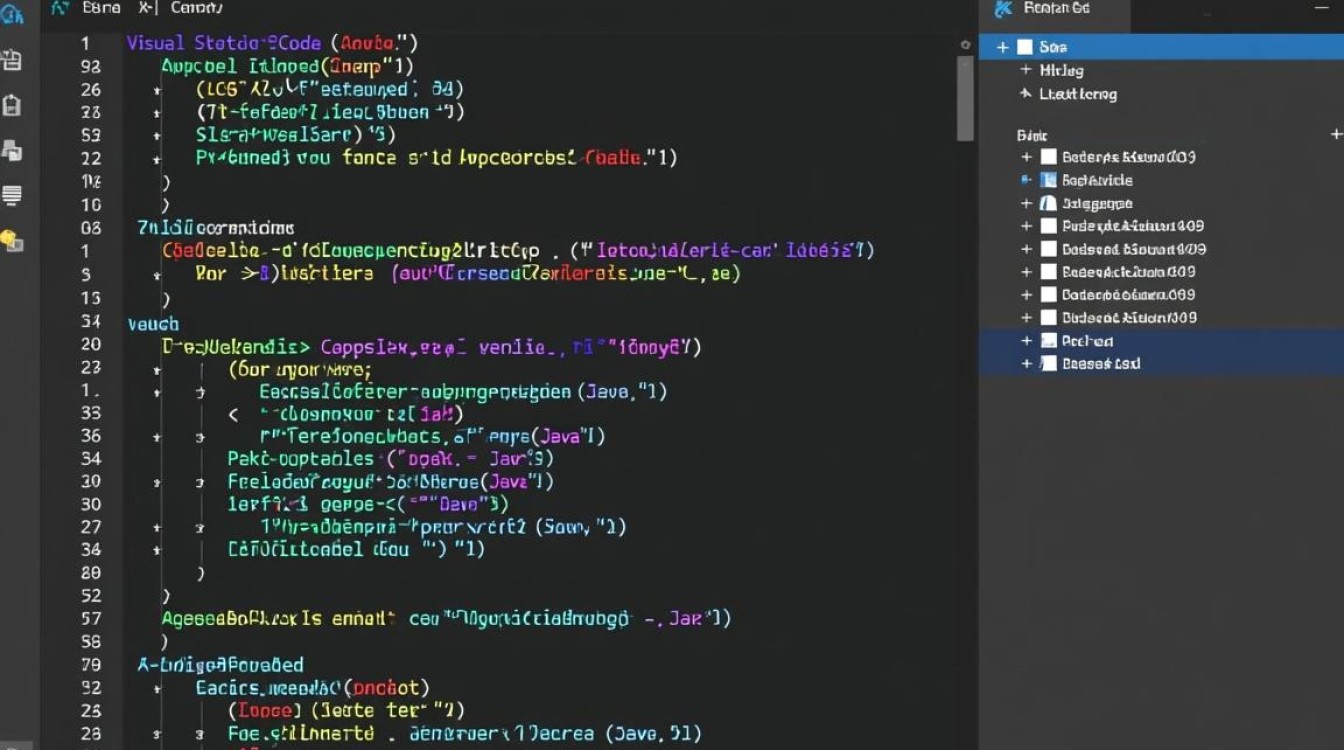Toggle the checkbox in the highlighted top row
The height and width of the screenshot is (750, 1344).
click(x=1024, y=47)
